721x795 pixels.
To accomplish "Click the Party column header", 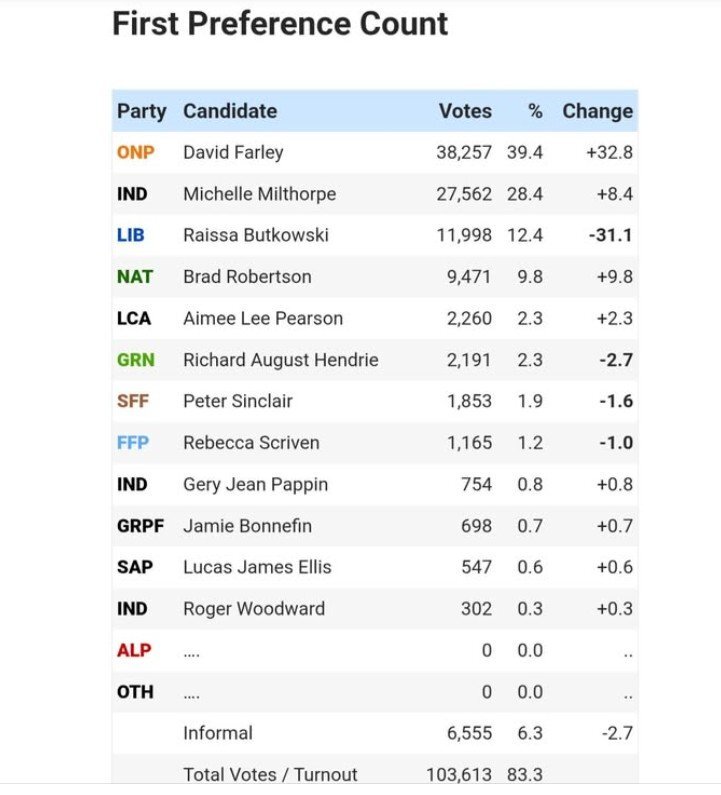I will coord(142,112).
